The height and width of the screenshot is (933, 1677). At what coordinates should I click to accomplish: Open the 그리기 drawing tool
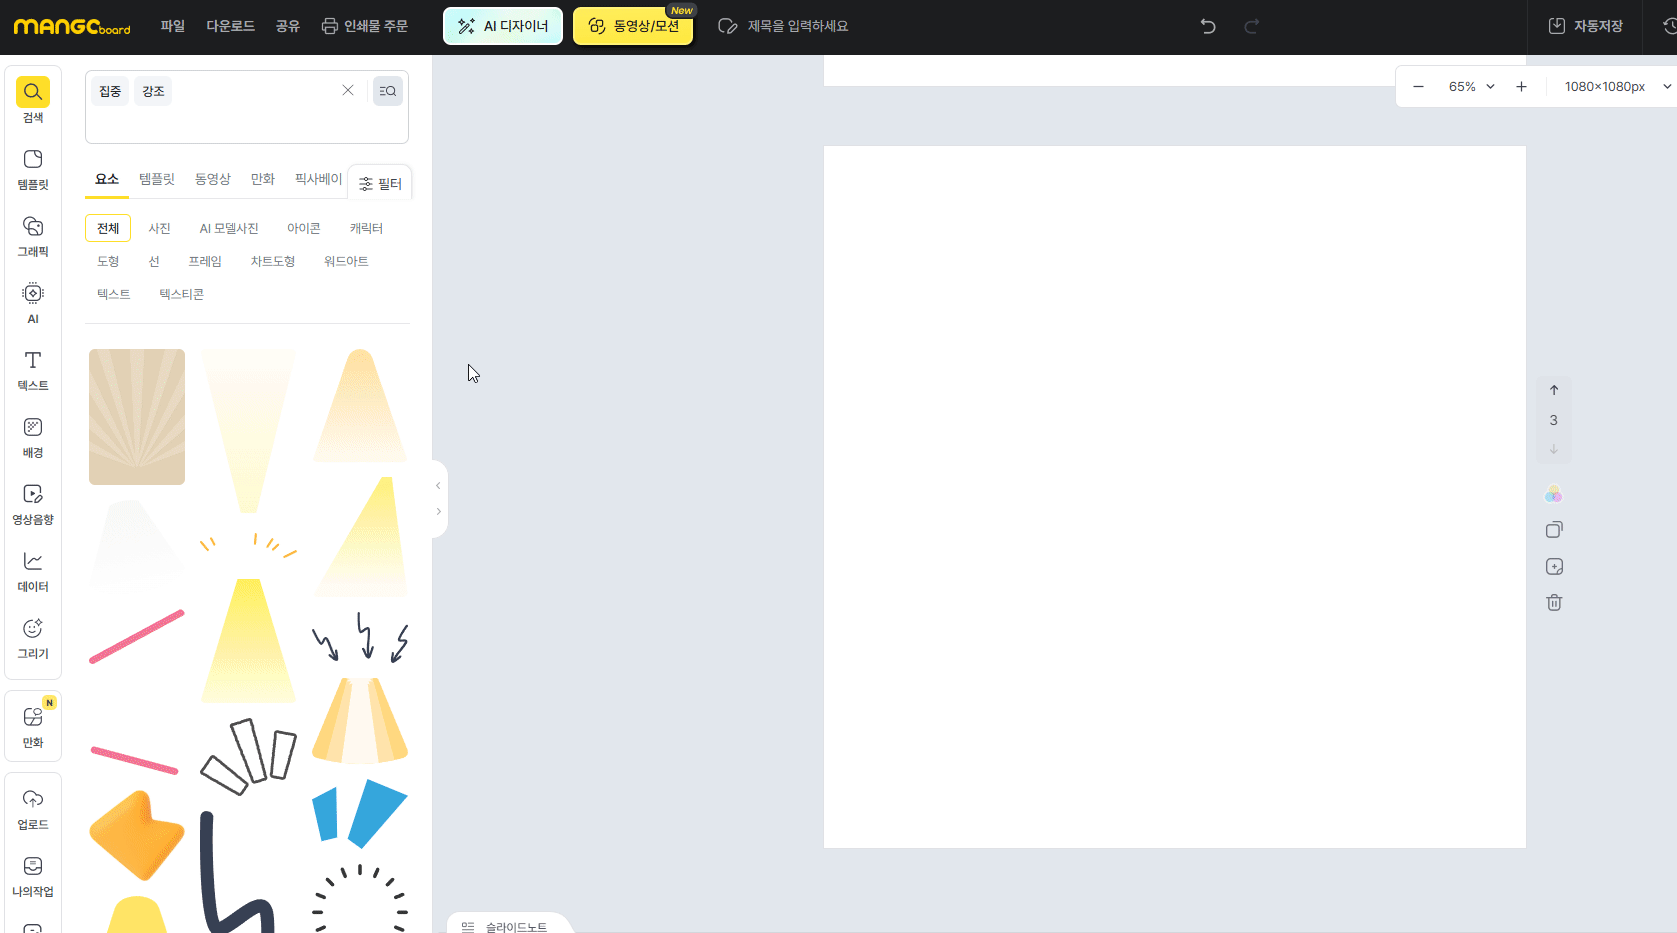click(x=33, y=638)
